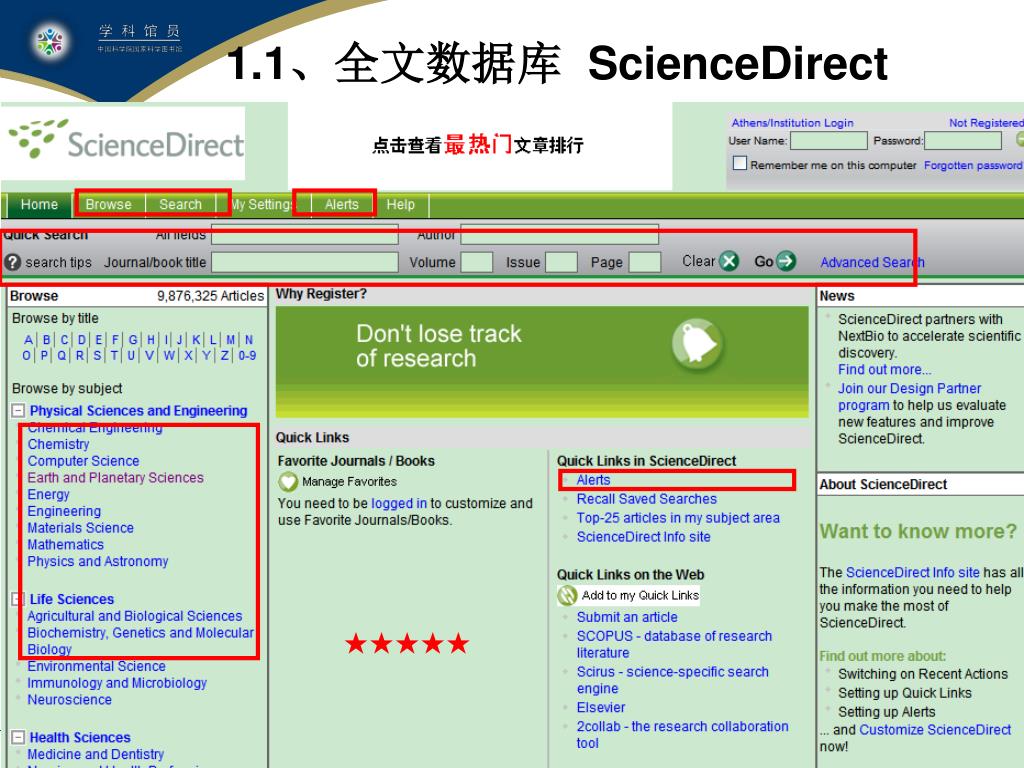Open SCOPUS database of research literature link
Screen dimensions: 1024x768
(674, 644)
